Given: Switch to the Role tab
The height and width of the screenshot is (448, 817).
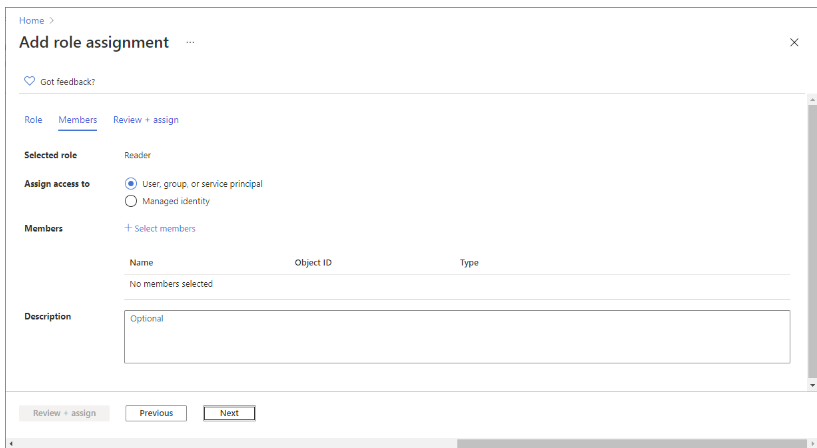Looking at the screenshot, I should (x=33, y=120).
